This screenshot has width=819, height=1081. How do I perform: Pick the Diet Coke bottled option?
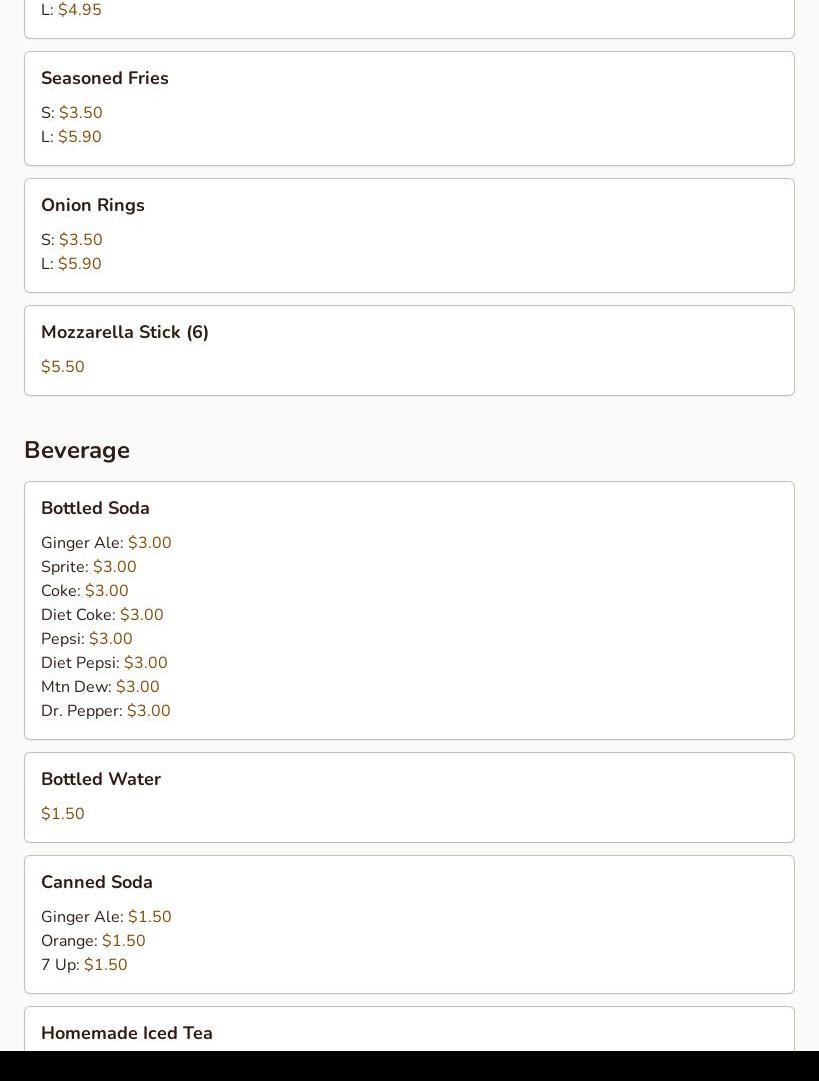[x=102, y=615]
